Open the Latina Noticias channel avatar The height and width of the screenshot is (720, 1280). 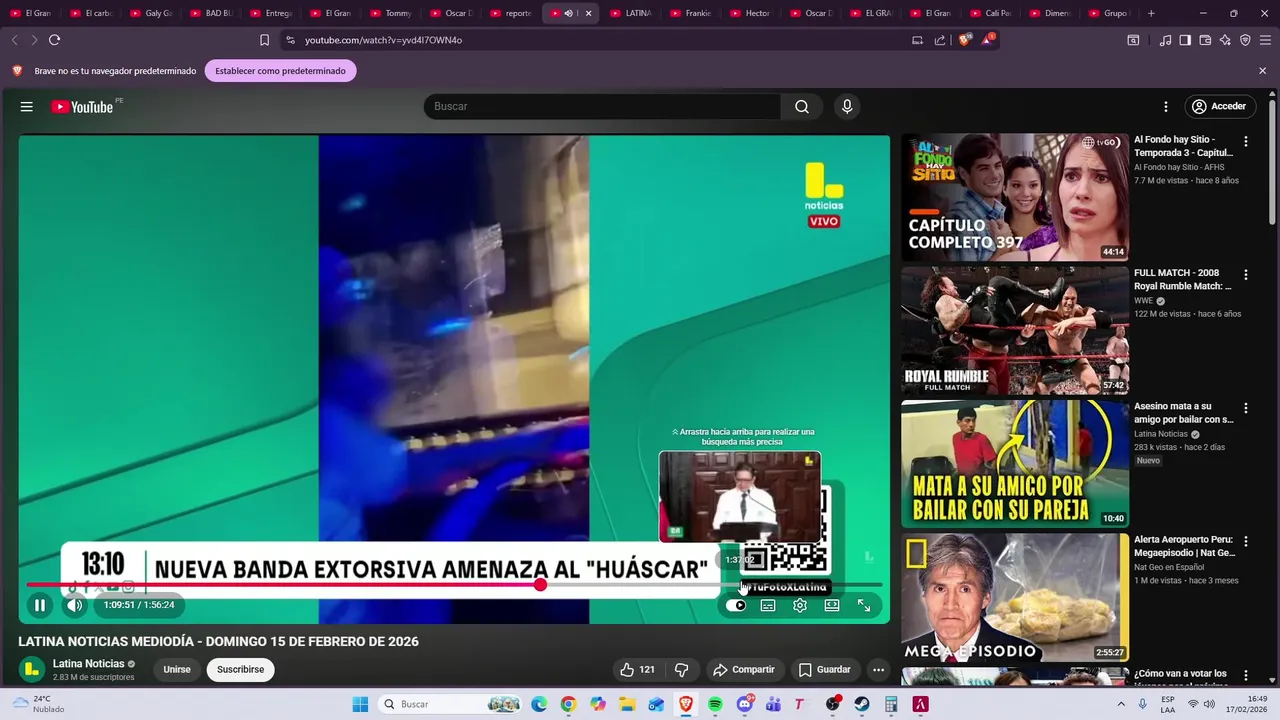(32, 669)
